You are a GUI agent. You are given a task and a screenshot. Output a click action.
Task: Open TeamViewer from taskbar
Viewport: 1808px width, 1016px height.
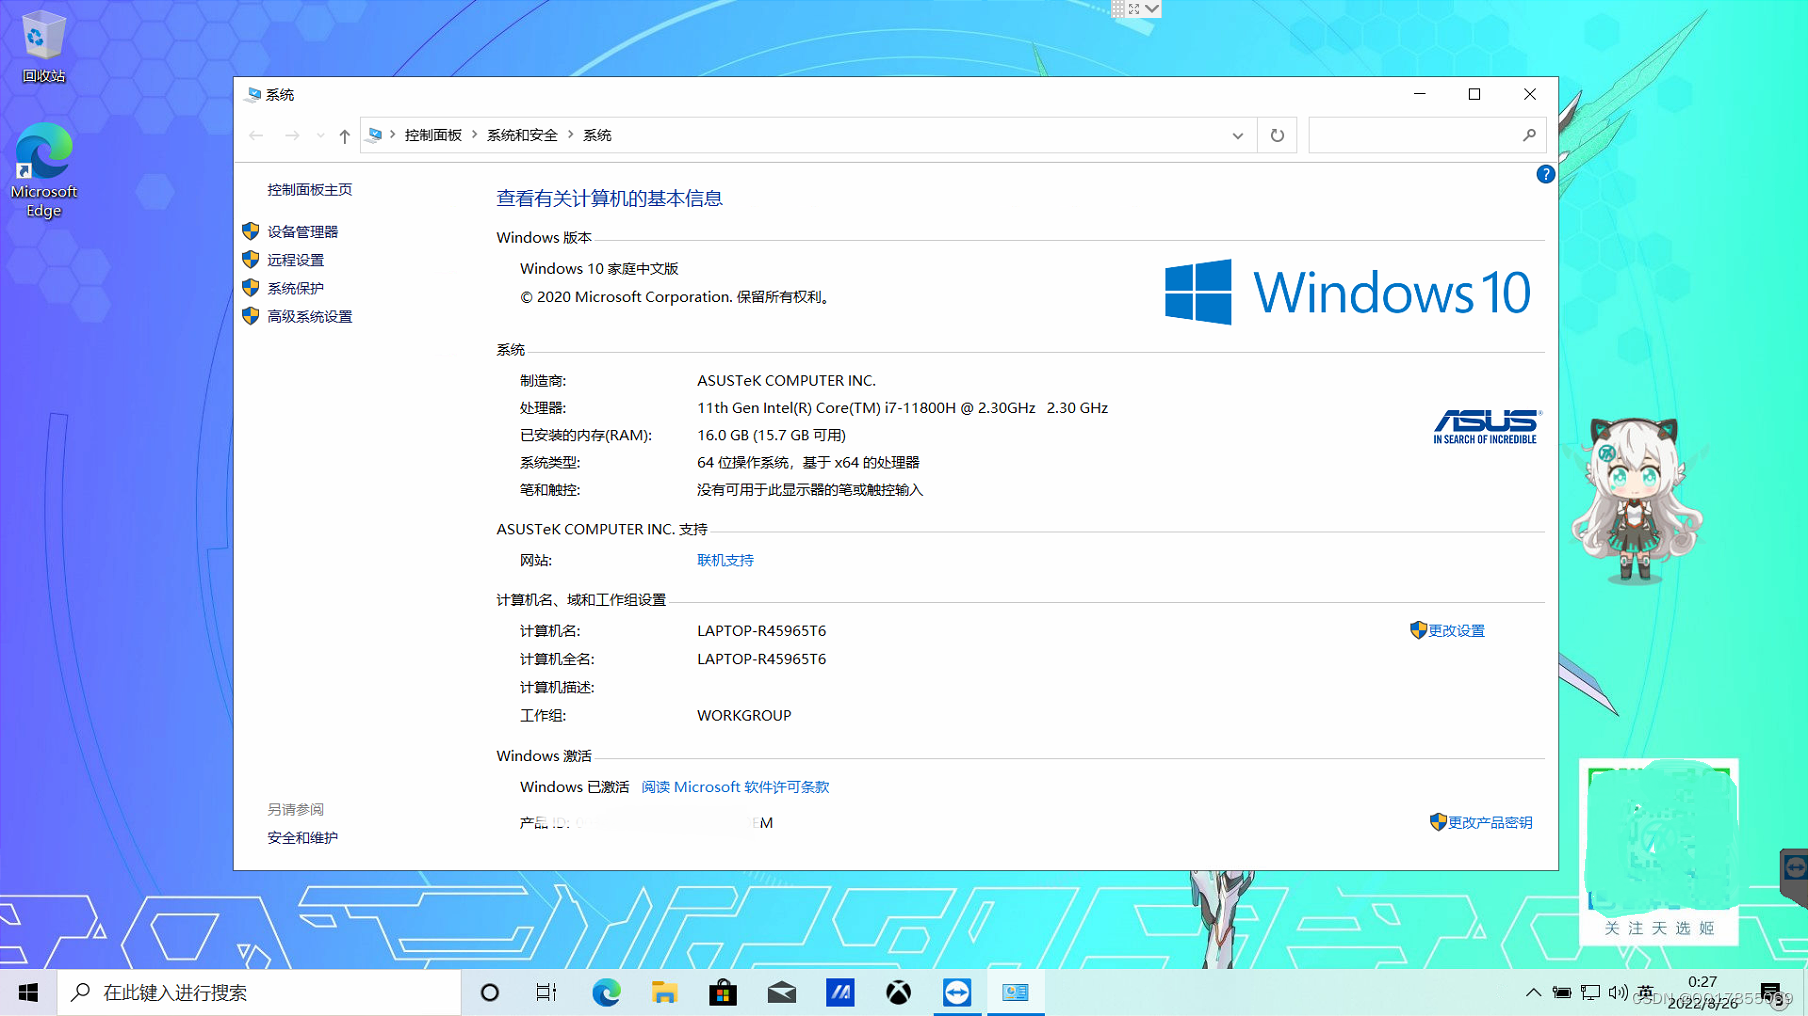point(957,992)
